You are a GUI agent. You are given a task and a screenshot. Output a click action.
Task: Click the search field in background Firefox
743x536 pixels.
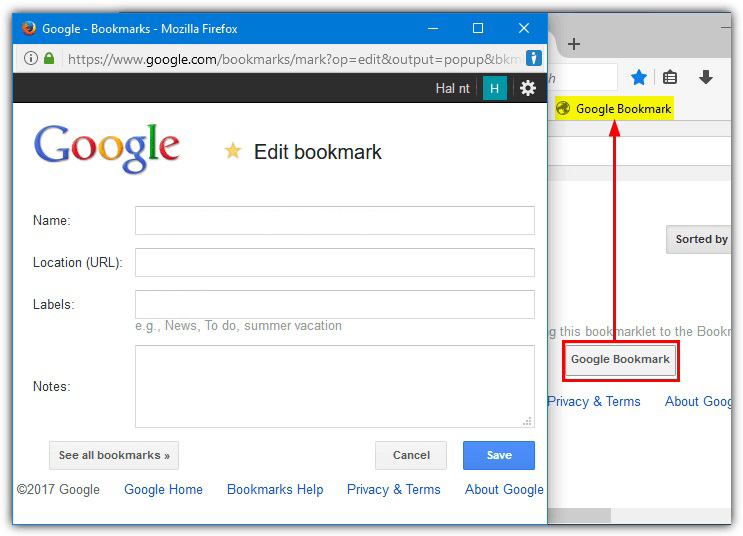point(582,77)
